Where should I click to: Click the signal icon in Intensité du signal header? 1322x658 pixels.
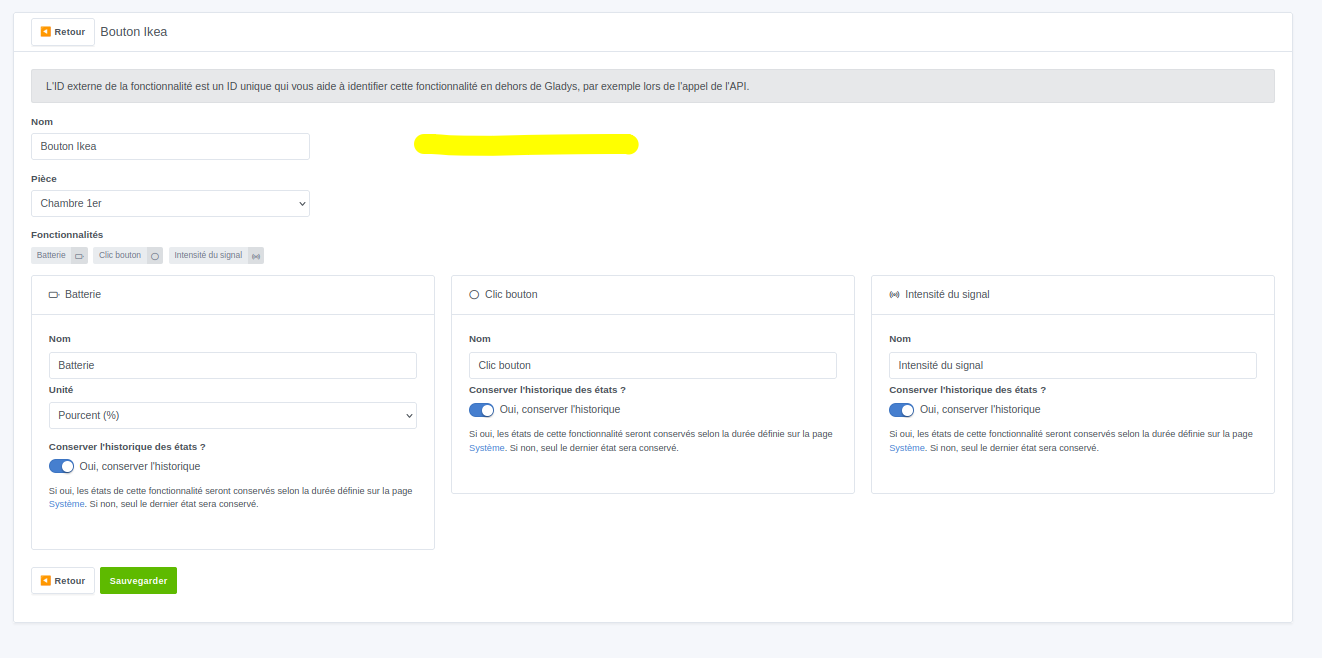[x=894, y=295]
